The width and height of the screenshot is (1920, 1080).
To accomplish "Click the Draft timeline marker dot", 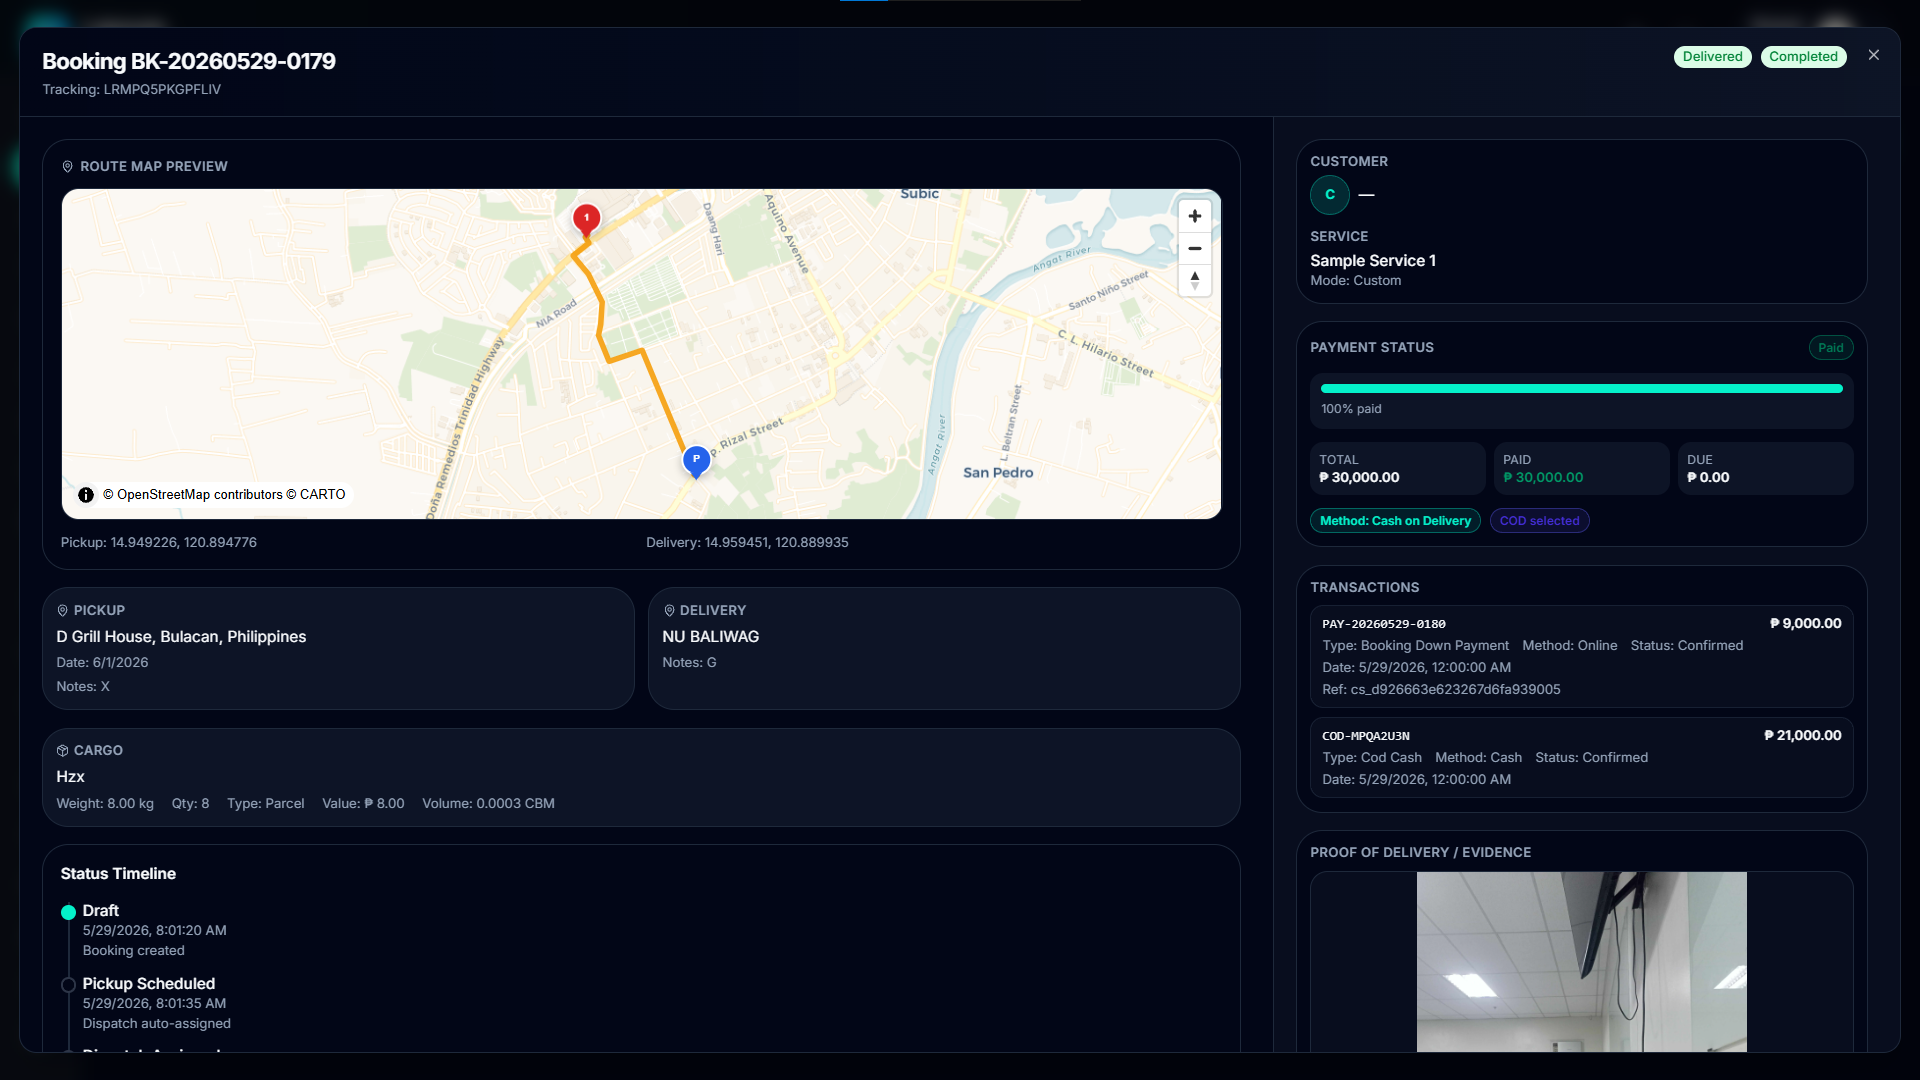I will point(68,912).
